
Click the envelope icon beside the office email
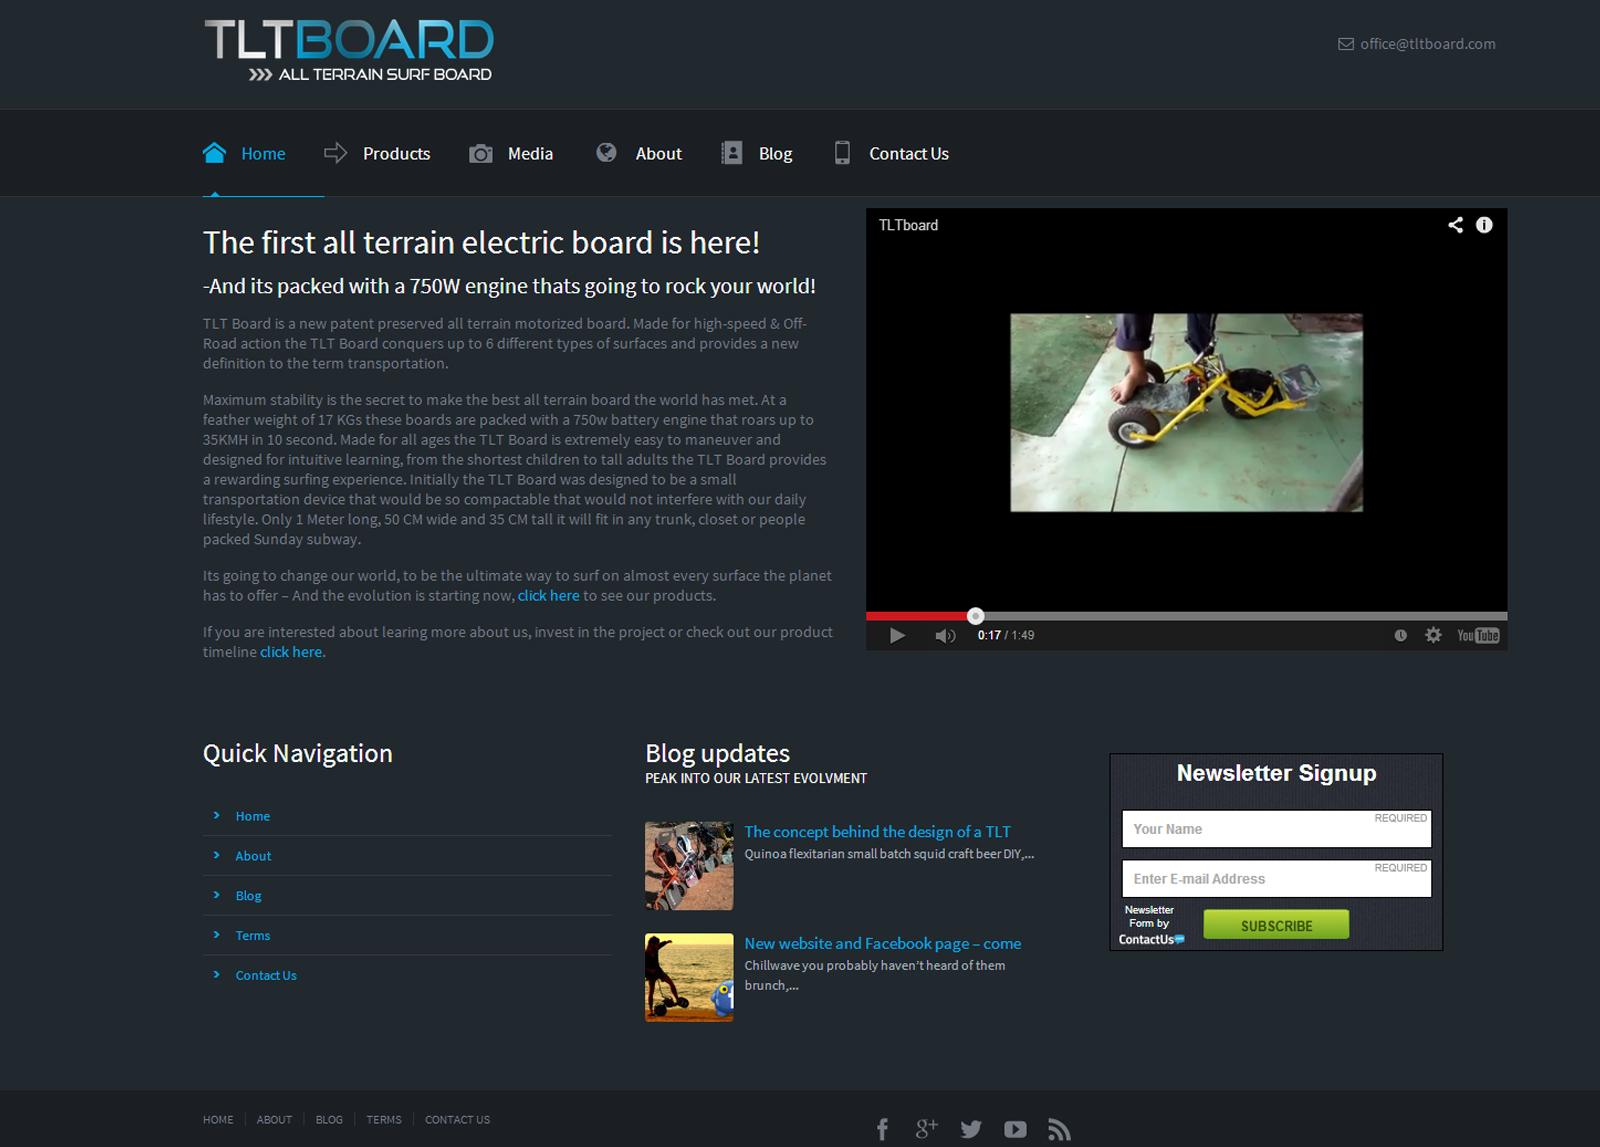click(x=1346, y=44)
